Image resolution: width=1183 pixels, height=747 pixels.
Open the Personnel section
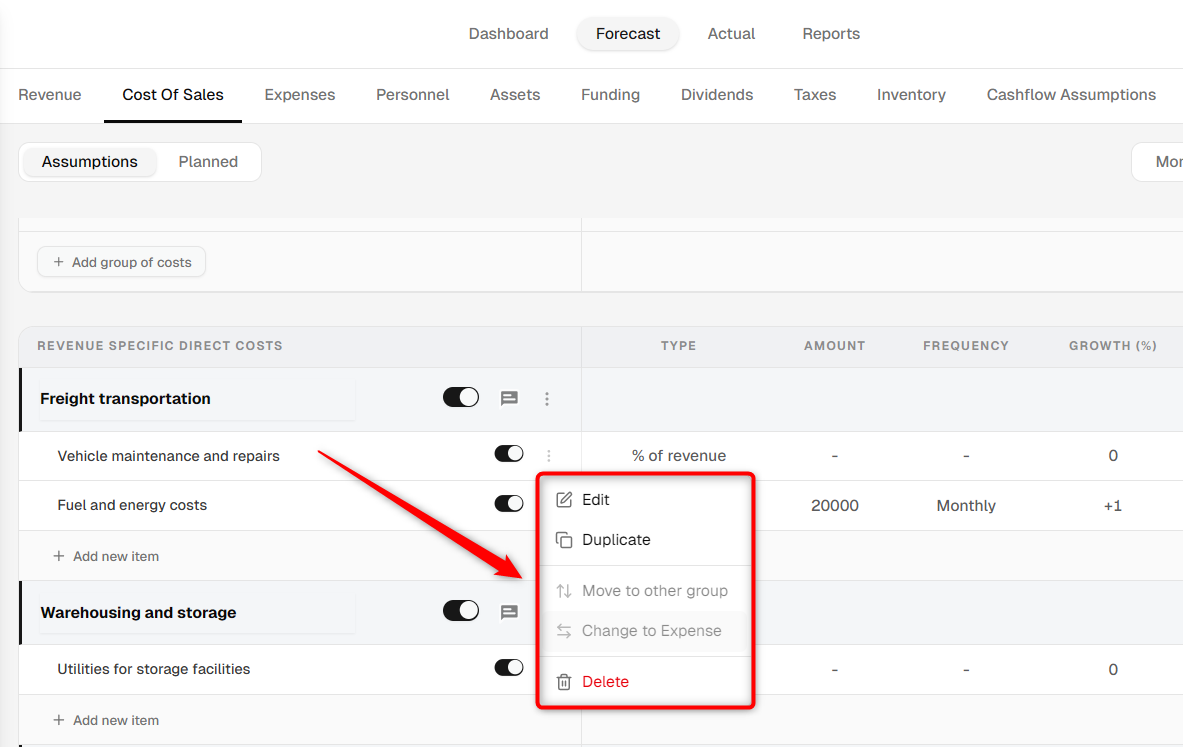pyautogui.click(x=413, y=95)
